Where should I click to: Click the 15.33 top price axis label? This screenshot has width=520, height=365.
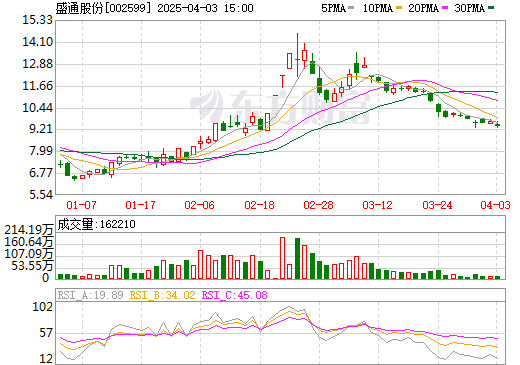point(37,20)
